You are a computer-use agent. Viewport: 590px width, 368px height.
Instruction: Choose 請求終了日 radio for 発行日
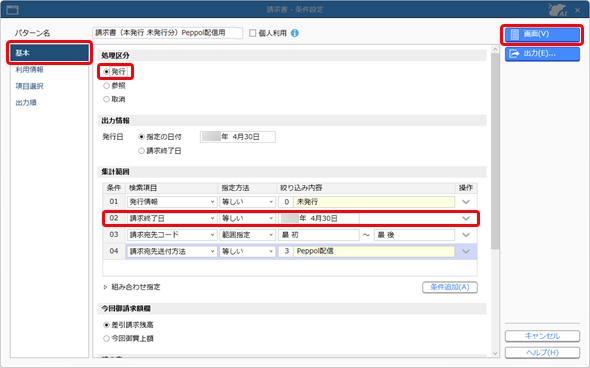(141, 151)
